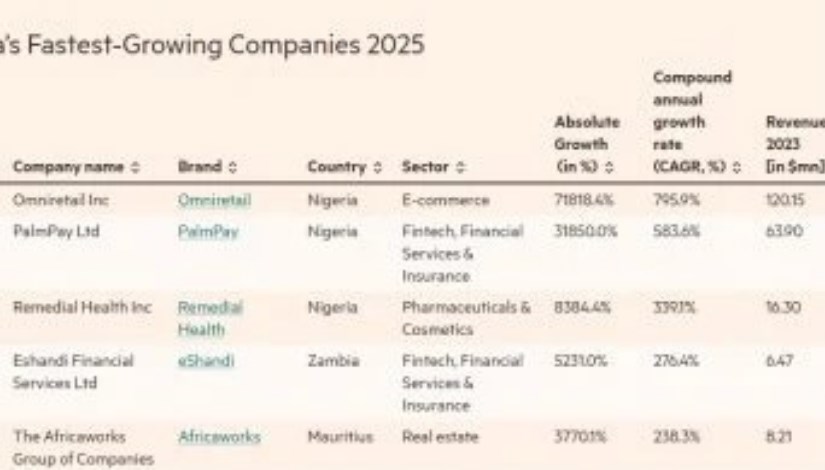Open the eShandi brand link
The height and width of the screenshot is (470, 825).
tap(206, 361)
